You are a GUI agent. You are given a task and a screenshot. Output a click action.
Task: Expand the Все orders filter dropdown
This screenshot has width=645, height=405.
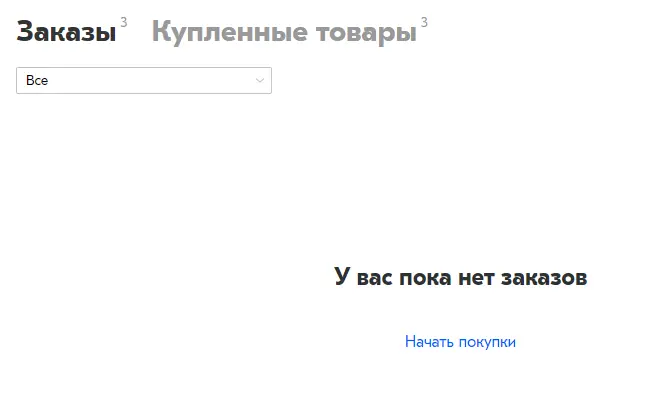point(144,81)
